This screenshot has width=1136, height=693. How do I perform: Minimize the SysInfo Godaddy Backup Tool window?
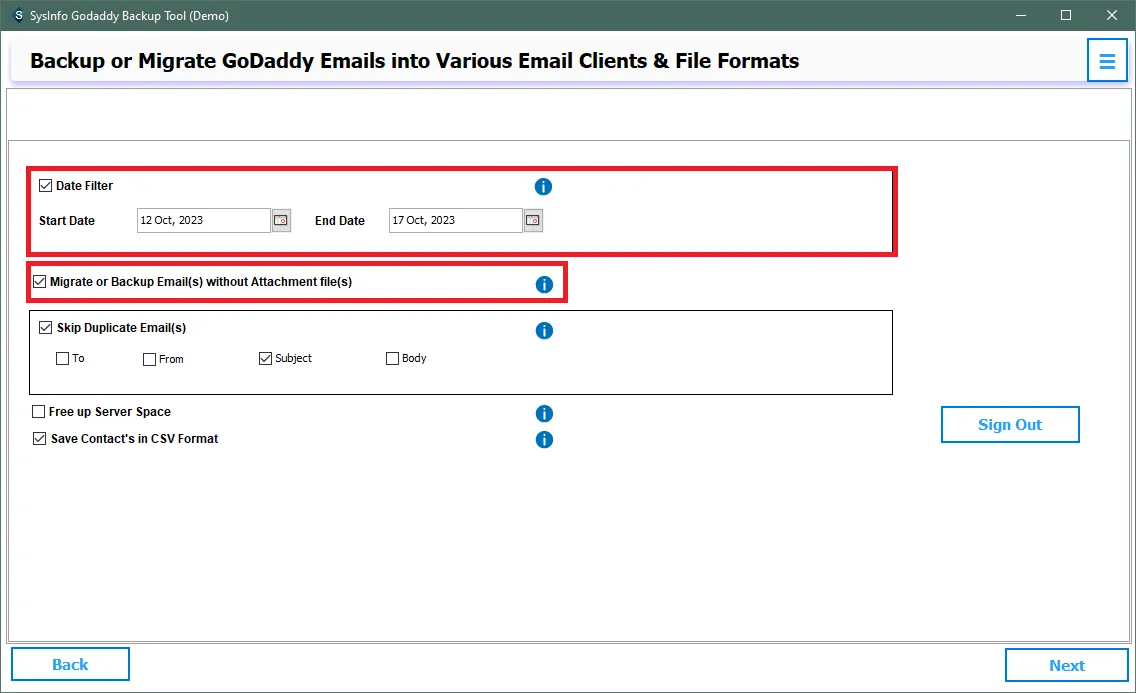1021,15
